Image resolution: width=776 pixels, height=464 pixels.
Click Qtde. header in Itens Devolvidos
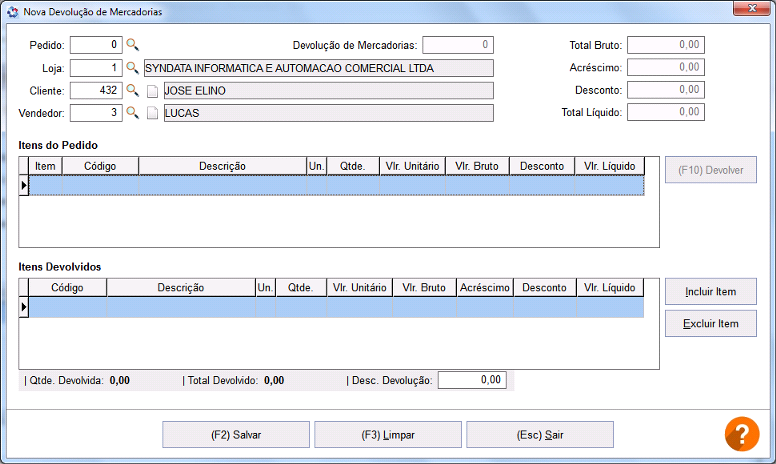pos(301,288)
